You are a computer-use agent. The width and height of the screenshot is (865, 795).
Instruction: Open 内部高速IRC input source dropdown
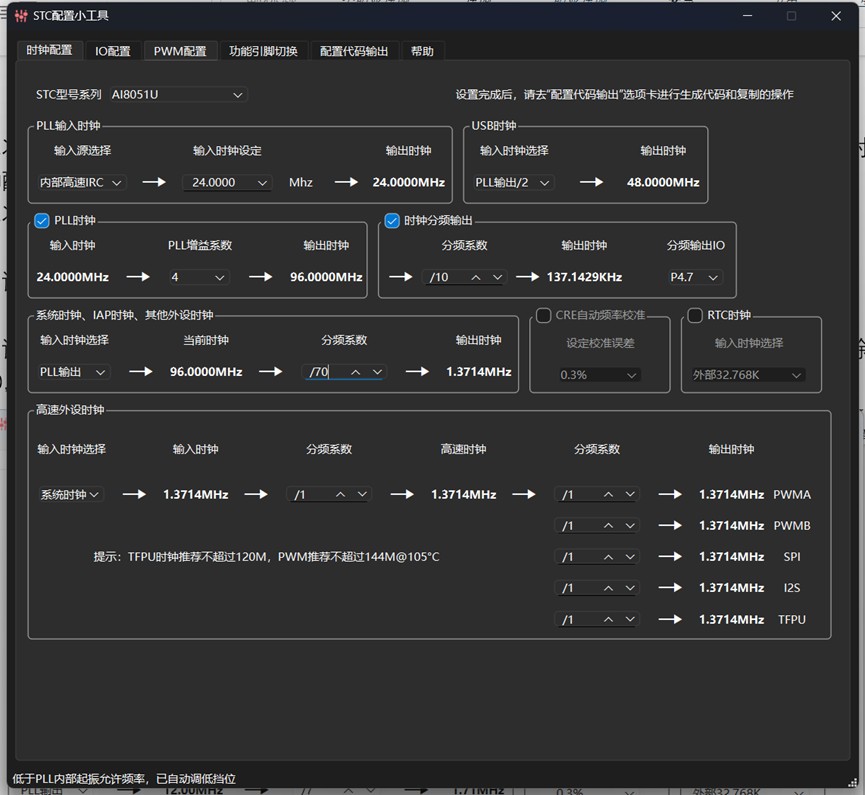click(81, 182)
